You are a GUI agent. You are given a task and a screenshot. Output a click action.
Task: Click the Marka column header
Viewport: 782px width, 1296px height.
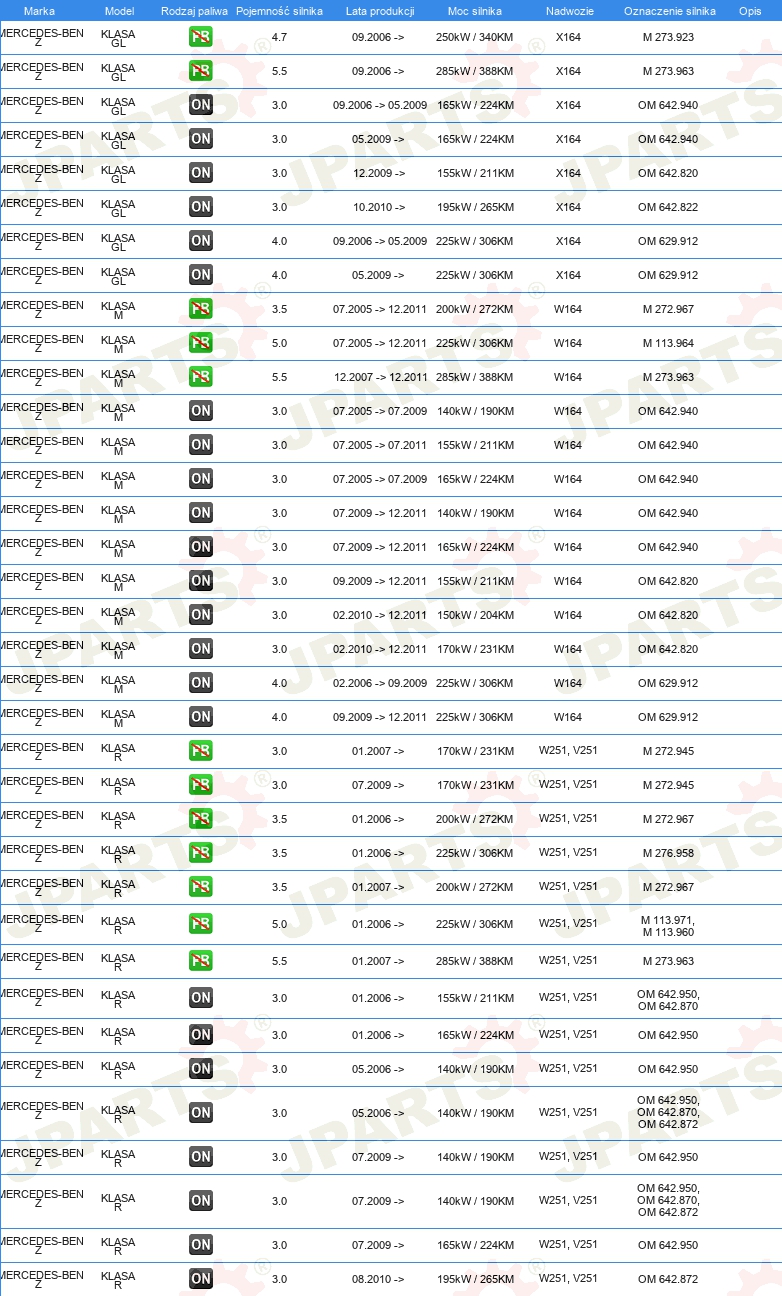(x=39, y=11)
